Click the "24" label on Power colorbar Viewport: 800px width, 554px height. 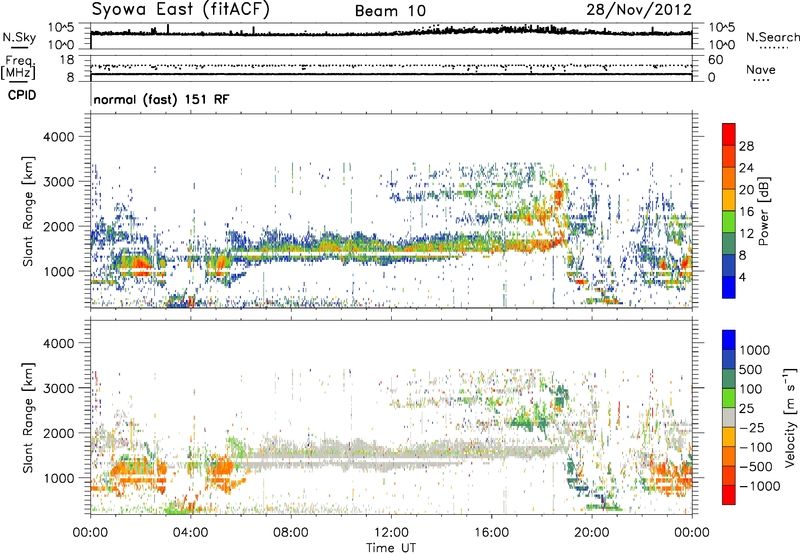tap(746, 168)
